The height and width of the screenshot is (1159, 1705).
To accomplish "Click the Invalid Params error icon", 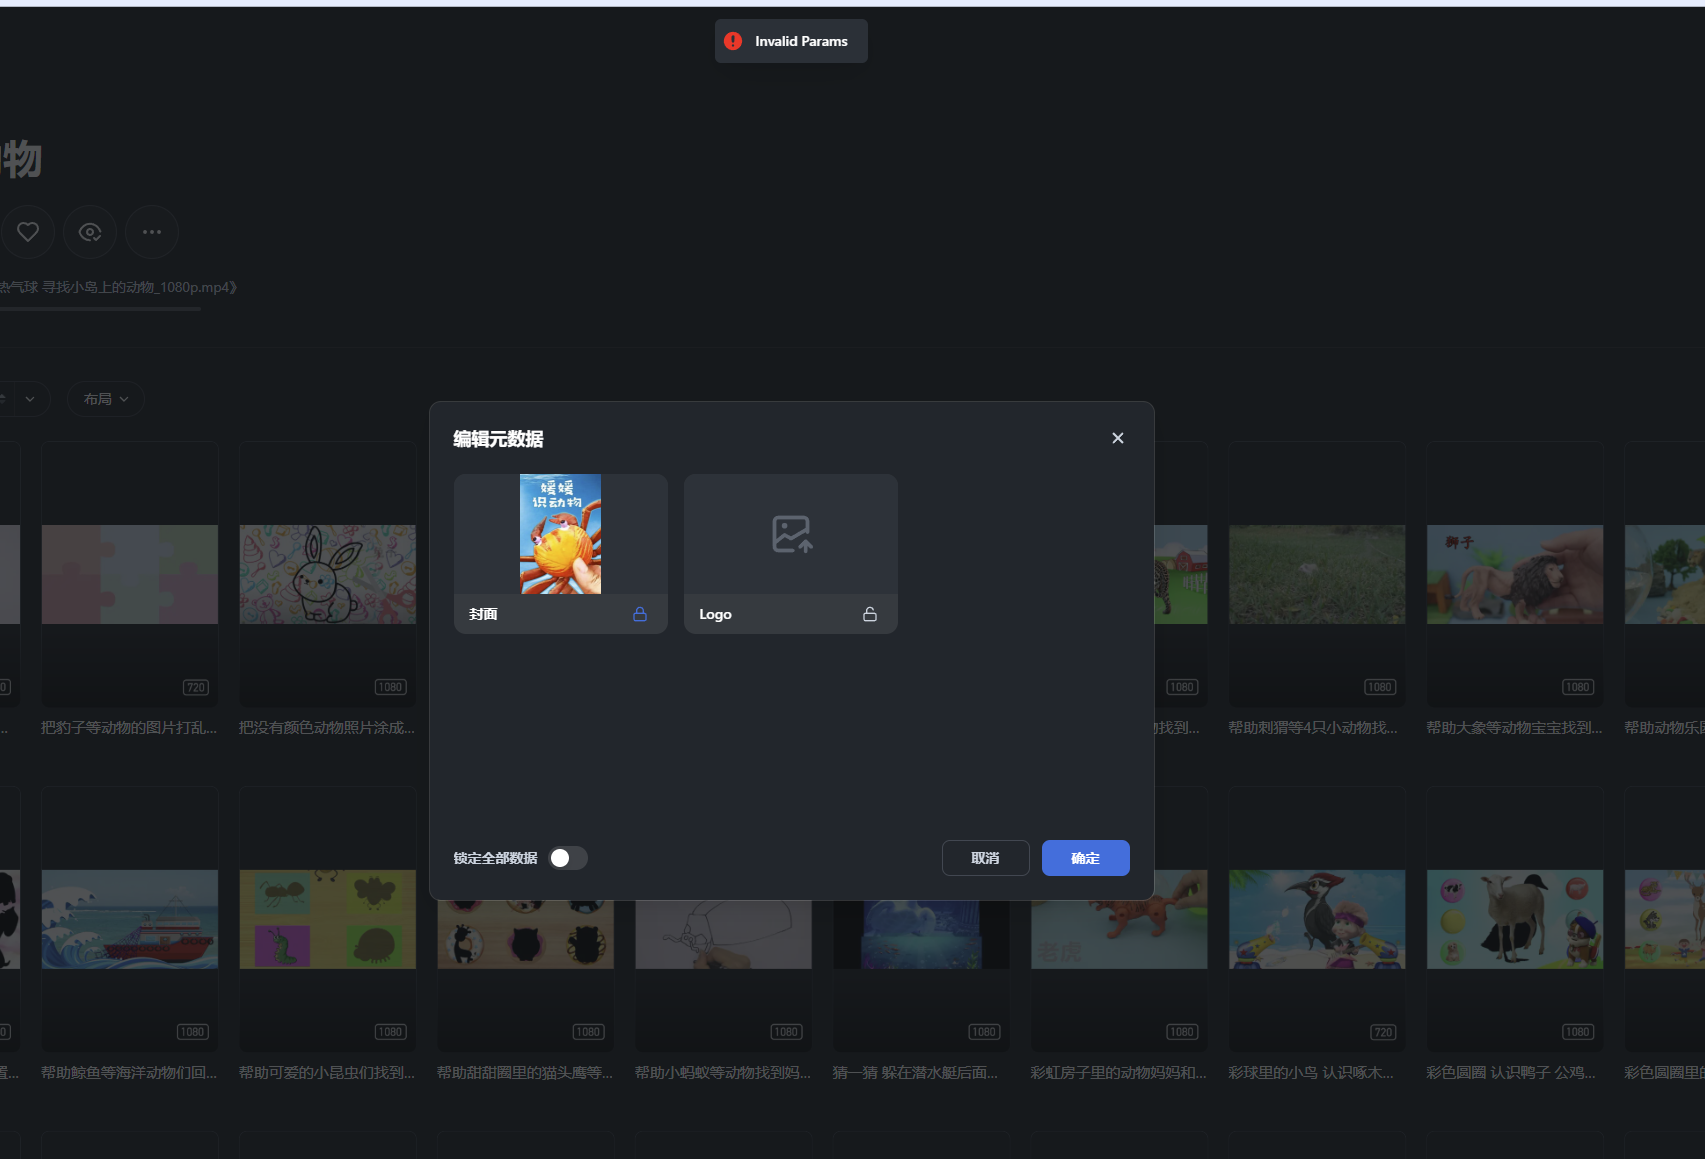I will [x=733, y=41].
